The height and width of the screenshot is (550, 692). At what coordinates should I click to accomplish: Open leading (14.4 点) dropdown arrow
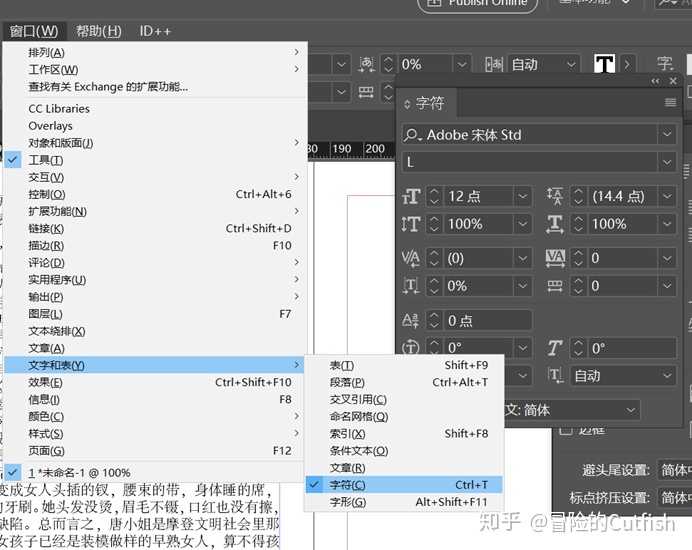(x=667, y=196)
